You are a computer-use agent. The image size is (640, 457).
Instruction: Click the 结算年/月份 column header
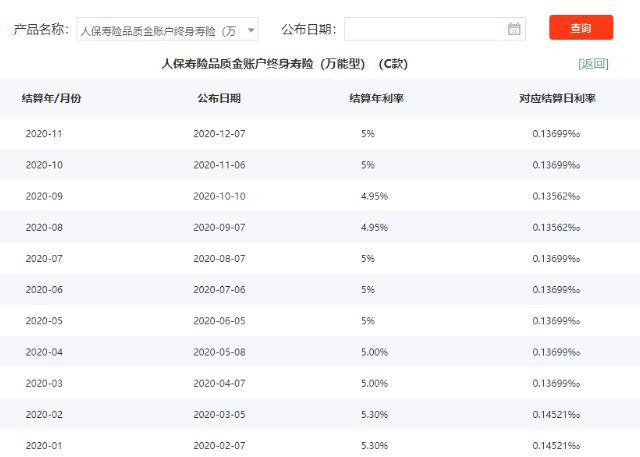[x=51, y=98]
